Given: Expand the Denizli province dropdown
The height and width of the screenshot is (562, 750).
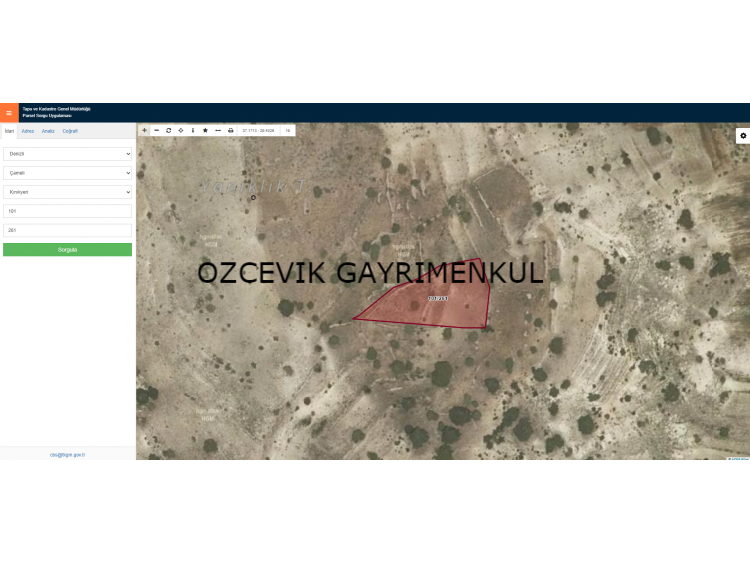Looking at the screenshot, I should point(67,154).
